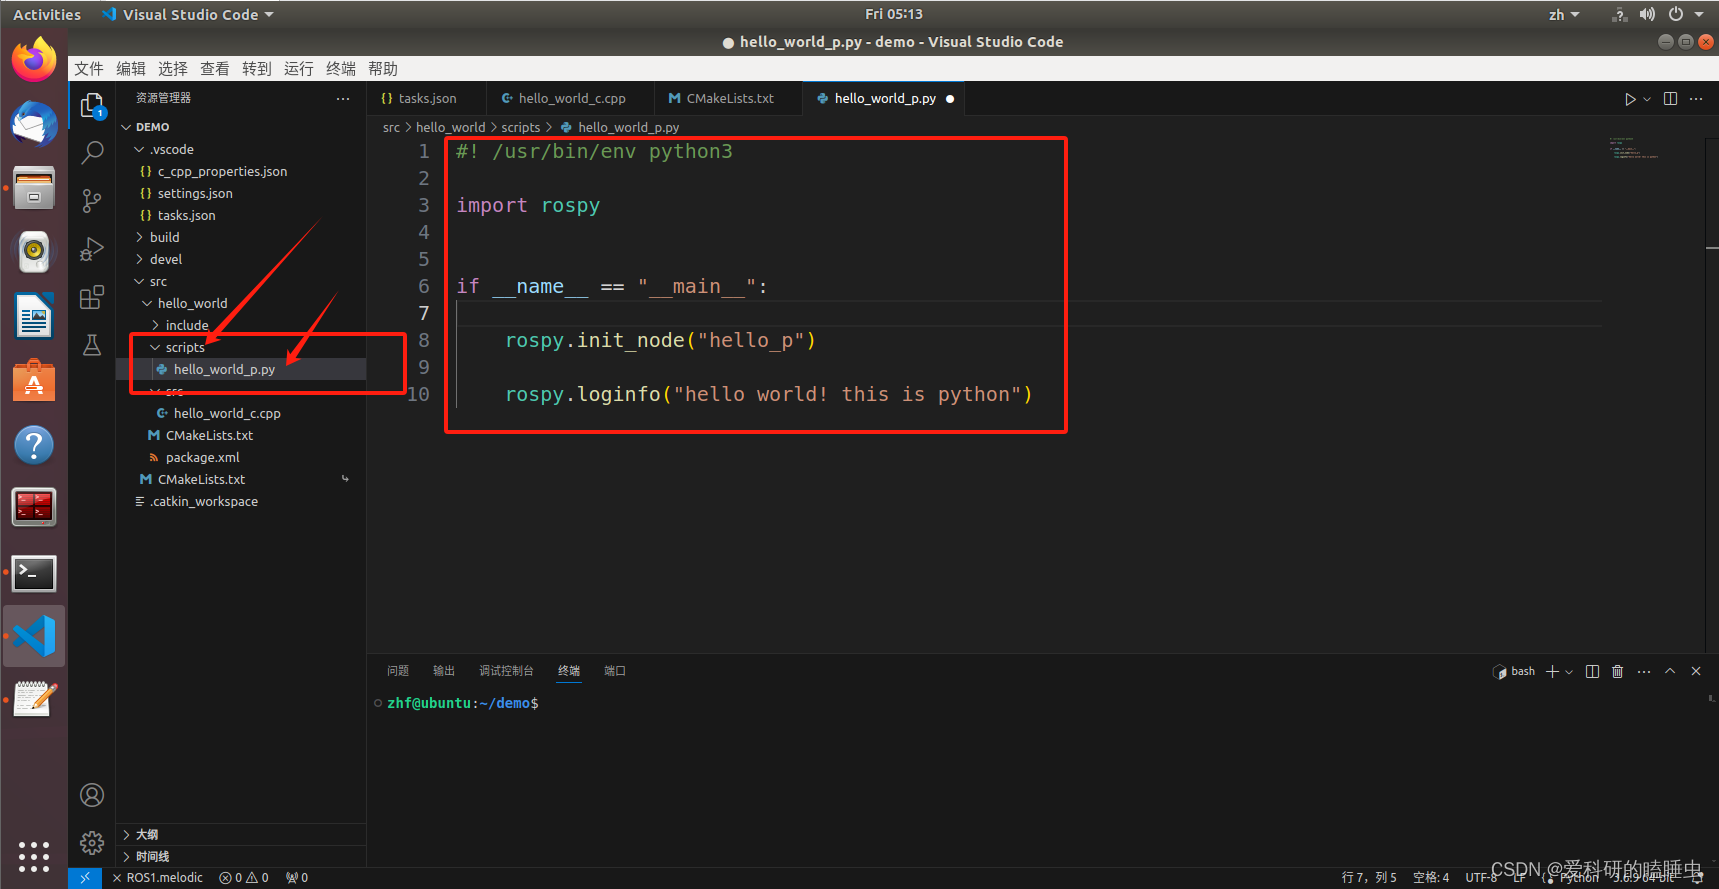Launch Firefox from the Ubuntu dock
This screenshot has height=889, width=1719.
(x=34, y=59)
